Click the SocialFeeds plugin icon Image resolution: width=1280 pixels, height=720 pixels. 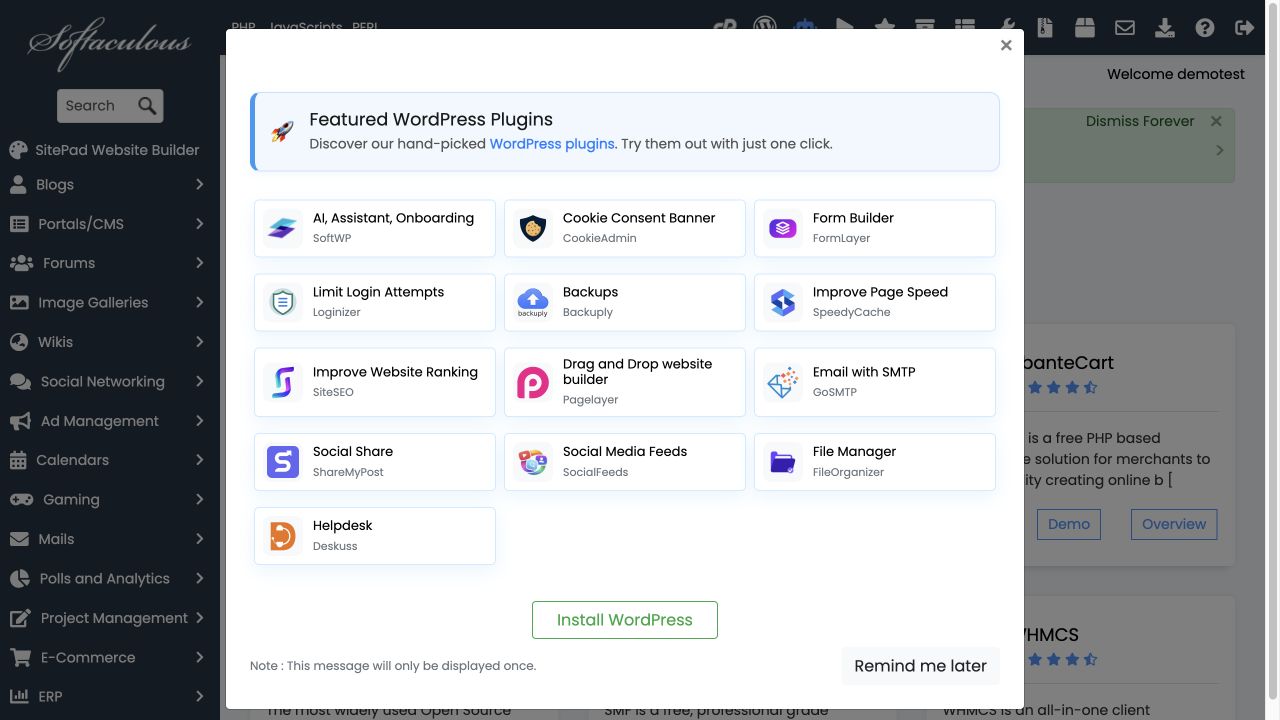(533, 462)
